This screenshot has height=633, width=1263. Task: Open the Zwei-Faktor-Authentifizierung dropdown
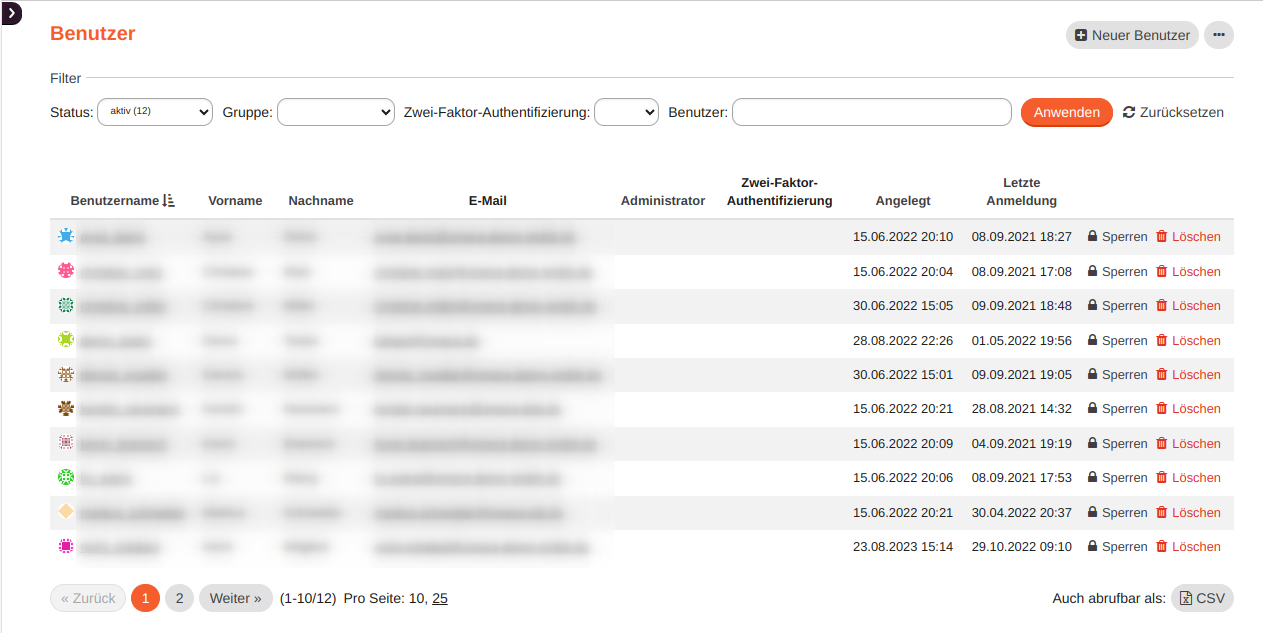(626, 112)
